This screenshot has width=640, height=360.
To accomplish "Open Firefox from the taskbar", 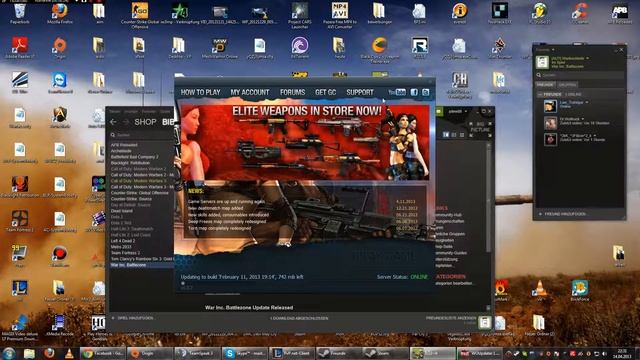I will (49, 353).
